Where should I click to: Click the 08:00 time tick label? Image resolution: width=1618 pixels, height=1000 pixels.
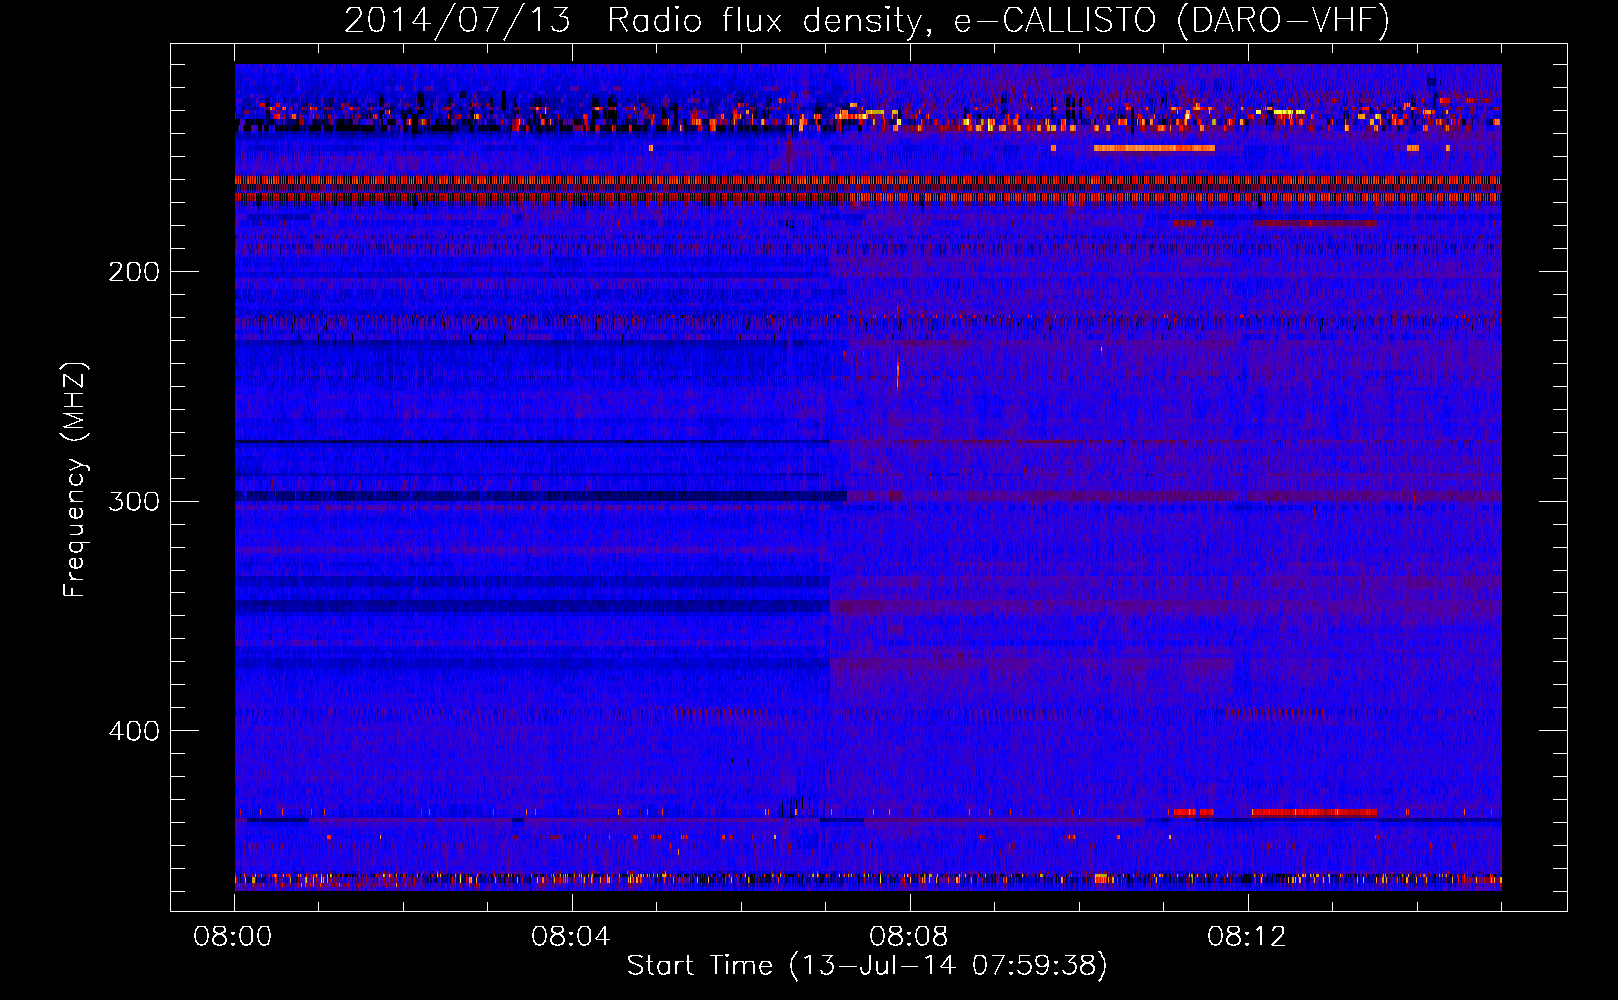coord(233,937)
